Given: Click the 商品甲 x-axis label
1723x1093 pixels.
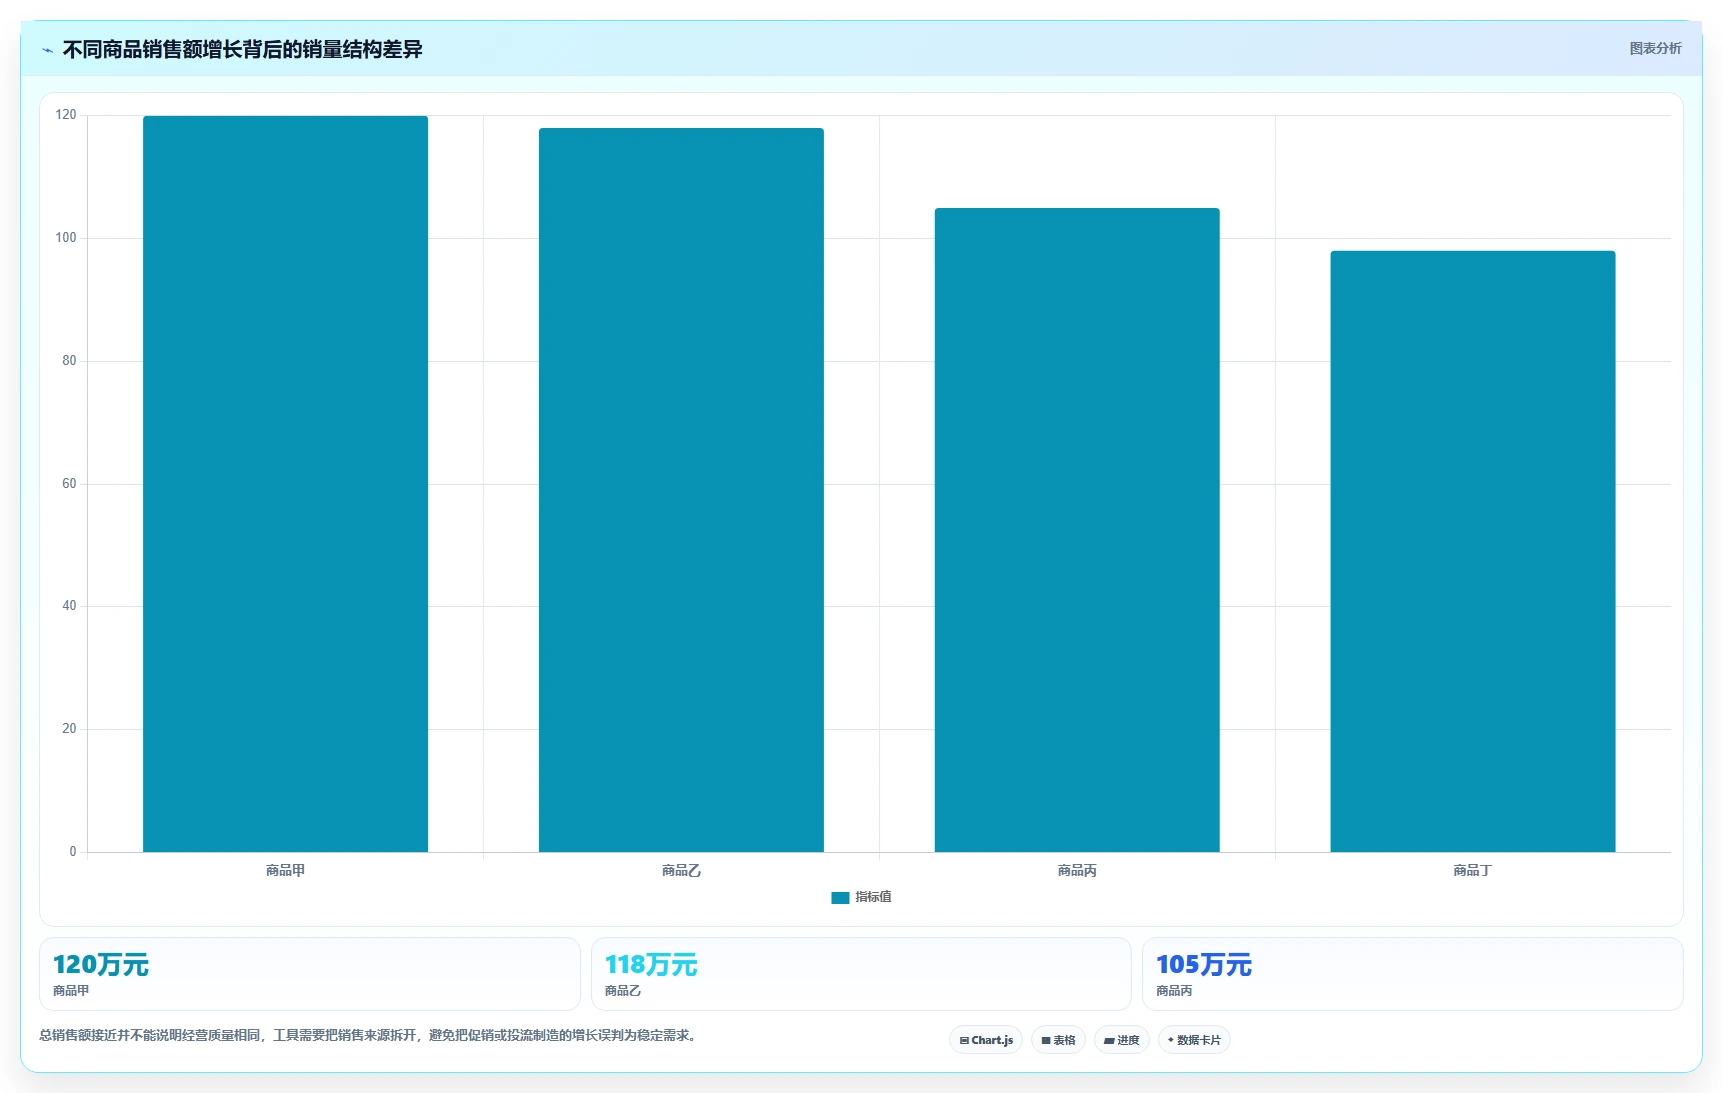Looking at the screenshot, I should [285, 871].
